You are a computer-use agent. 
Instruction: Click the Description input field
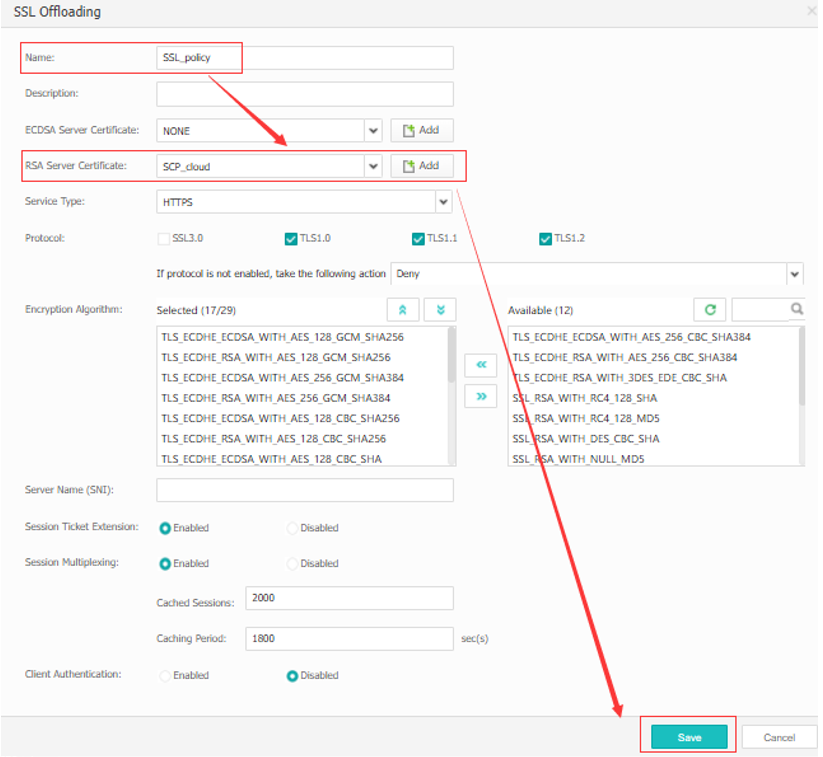[x=305, y=94]
